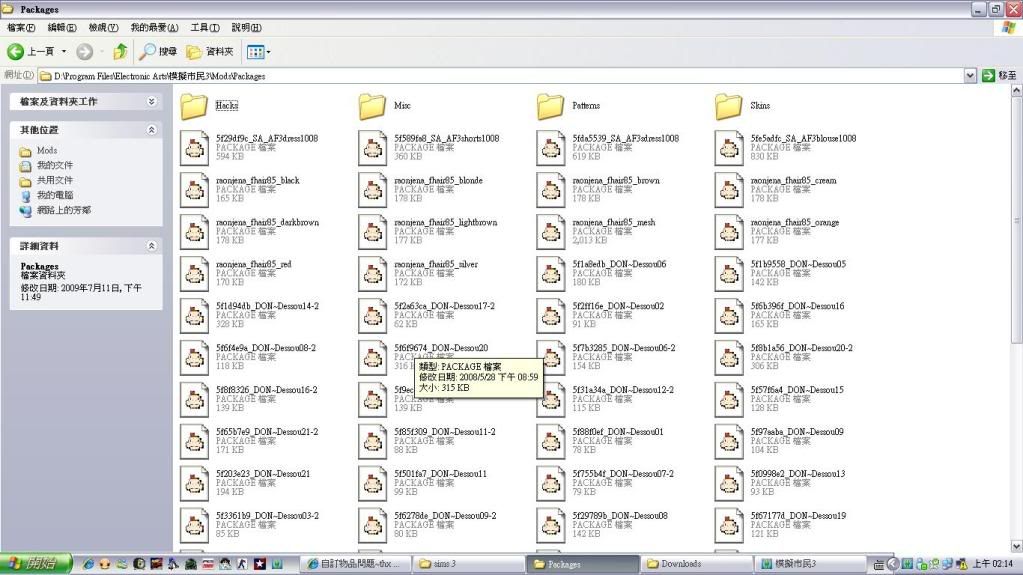Open the 工具(T) menu

[205, 28]
